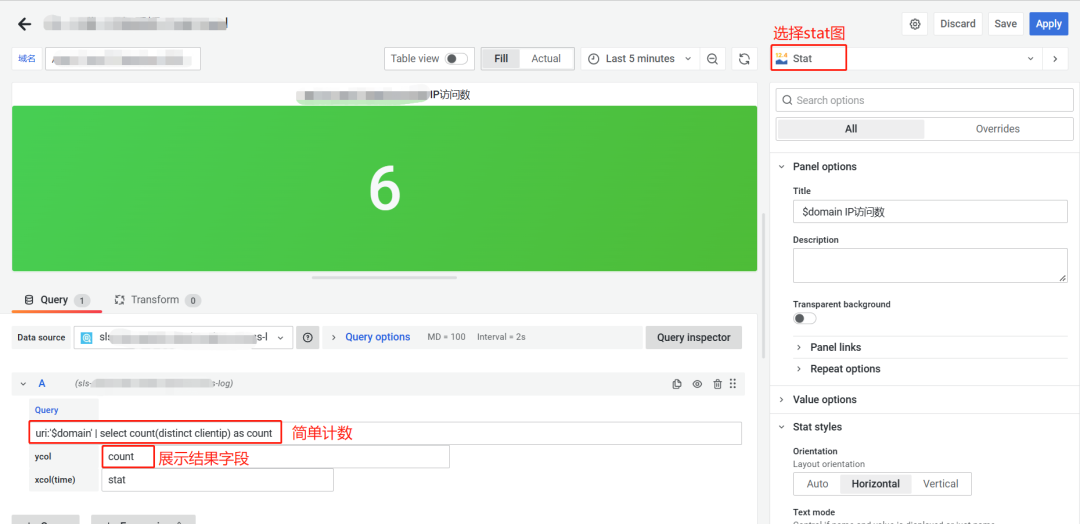
Task: Refresh the dashboard panel
Action: 744,59
